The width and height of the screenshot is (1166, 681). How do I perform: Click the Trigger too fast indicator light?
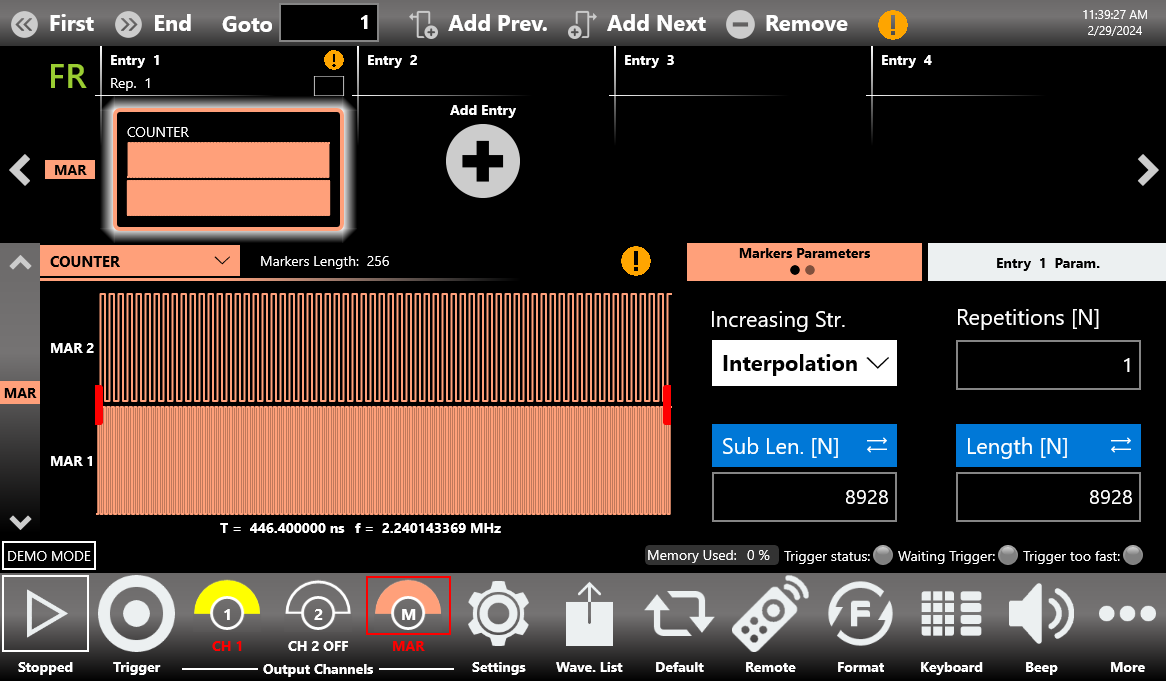tap(1133, 555)
